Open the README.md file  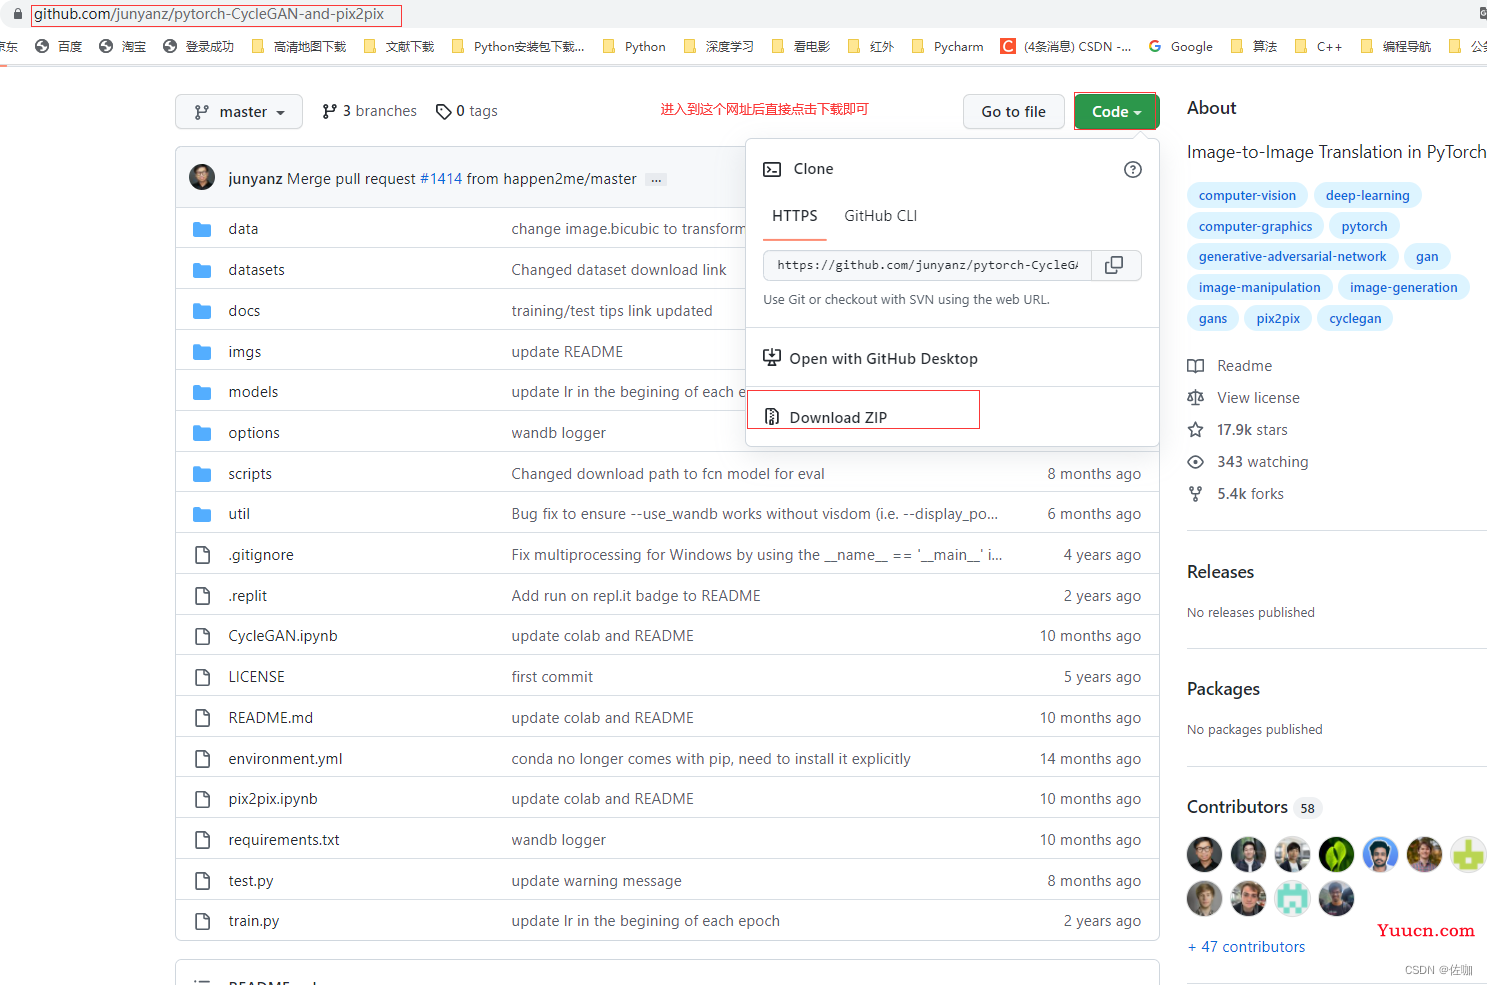pos(270,718)
